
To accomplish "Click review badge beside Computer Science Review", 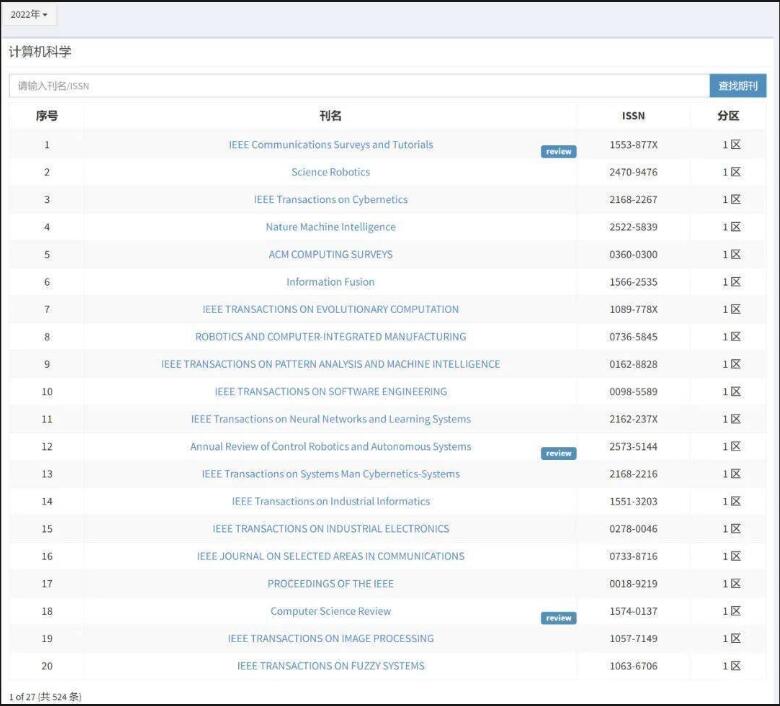I will click(558, 618).
